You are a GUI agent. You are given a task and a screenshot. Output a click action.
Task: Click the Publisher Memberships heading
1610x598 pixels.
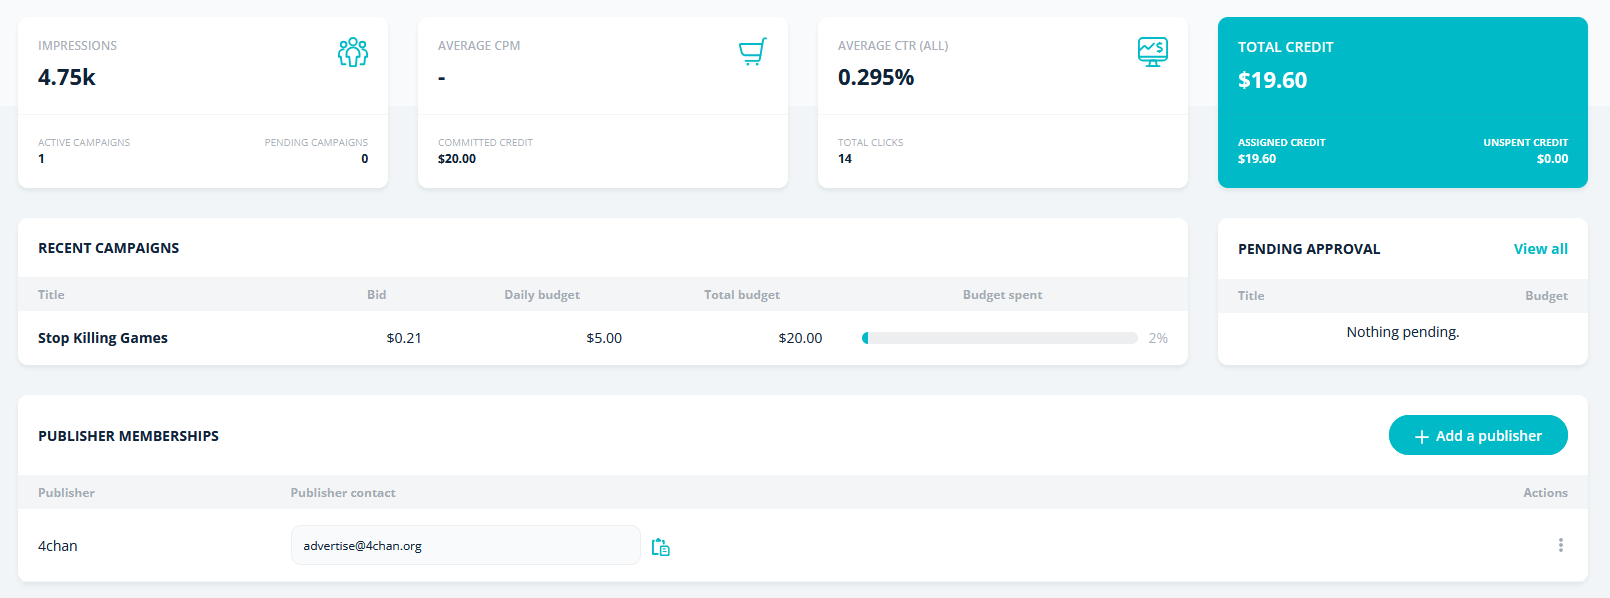[x=128, y=436]
